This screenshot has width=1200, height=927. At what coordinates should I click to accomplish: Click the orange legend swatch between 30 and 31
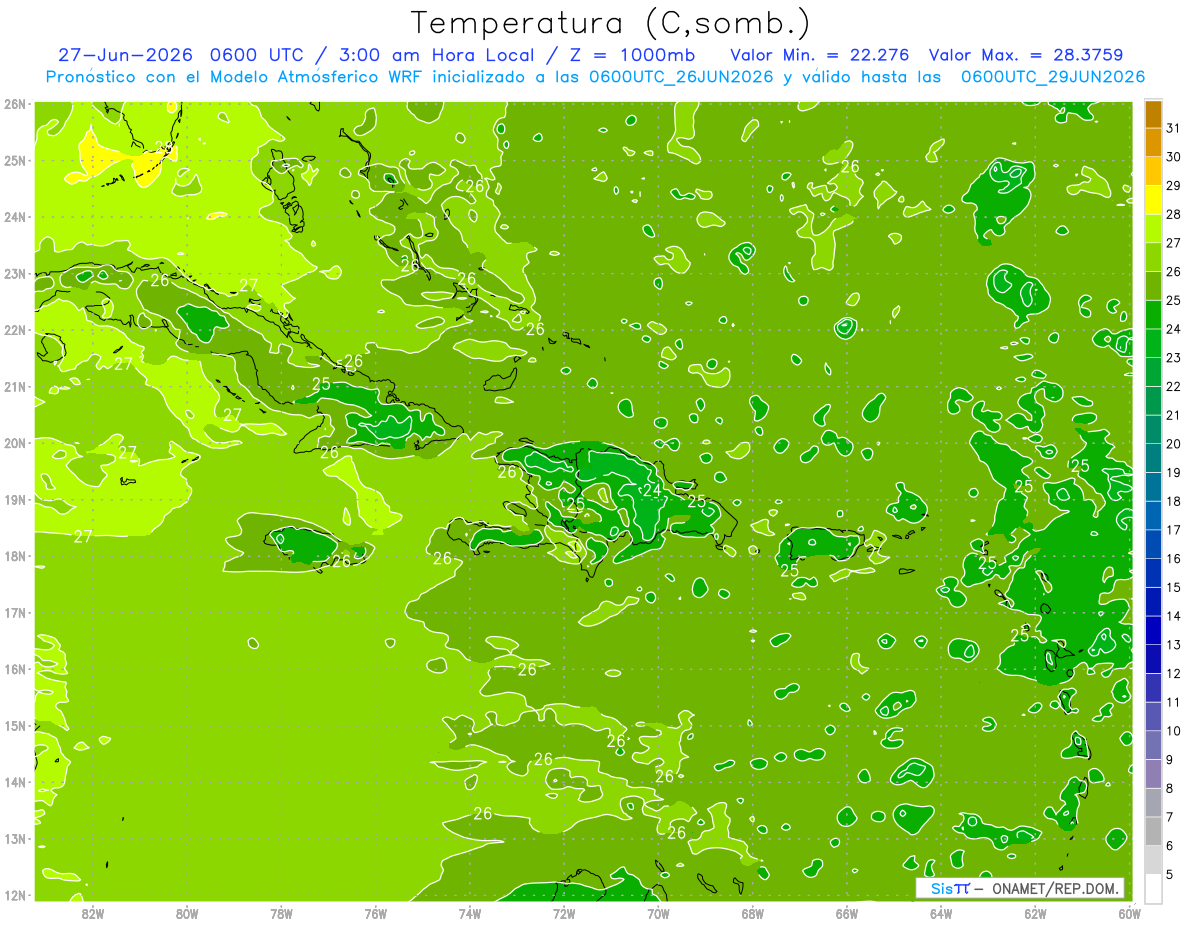[1152, 142]
